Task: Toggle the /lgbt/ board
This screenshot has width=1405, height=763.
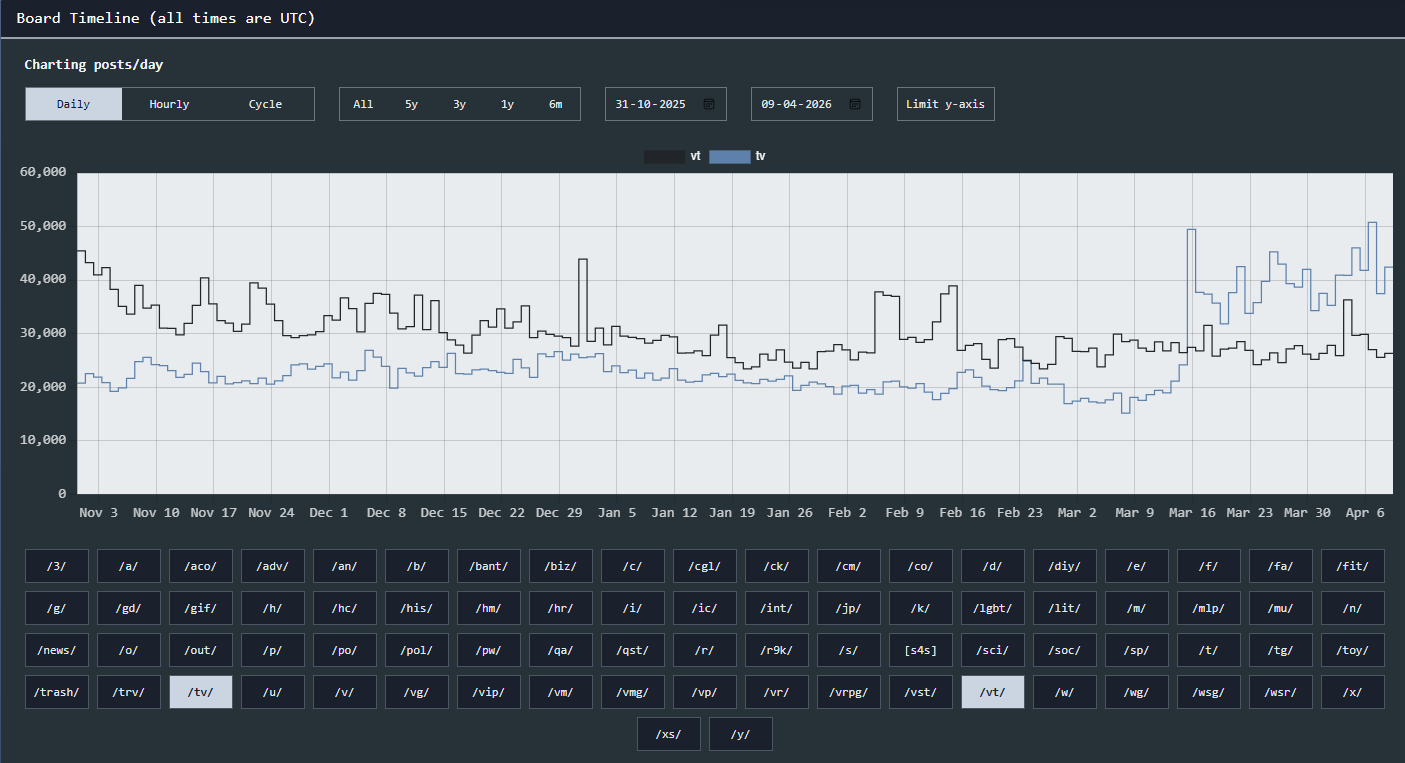Action: pyautogui.click(x=993, y=608)
